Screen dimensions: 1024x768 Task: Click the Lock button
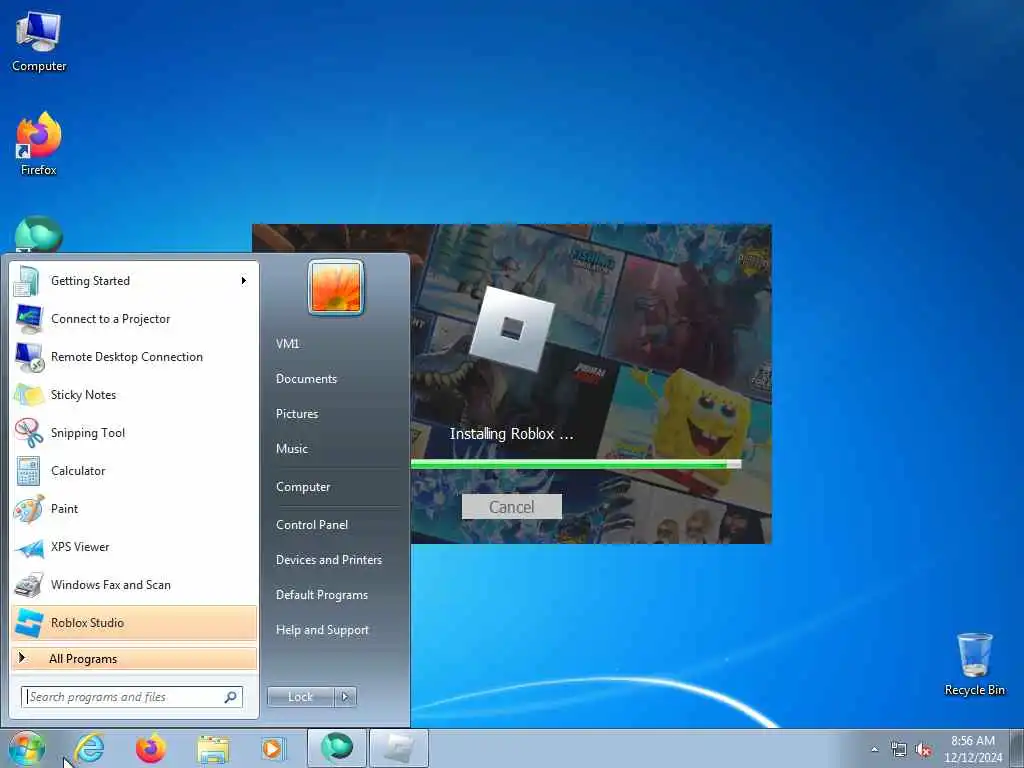[300, 697]
